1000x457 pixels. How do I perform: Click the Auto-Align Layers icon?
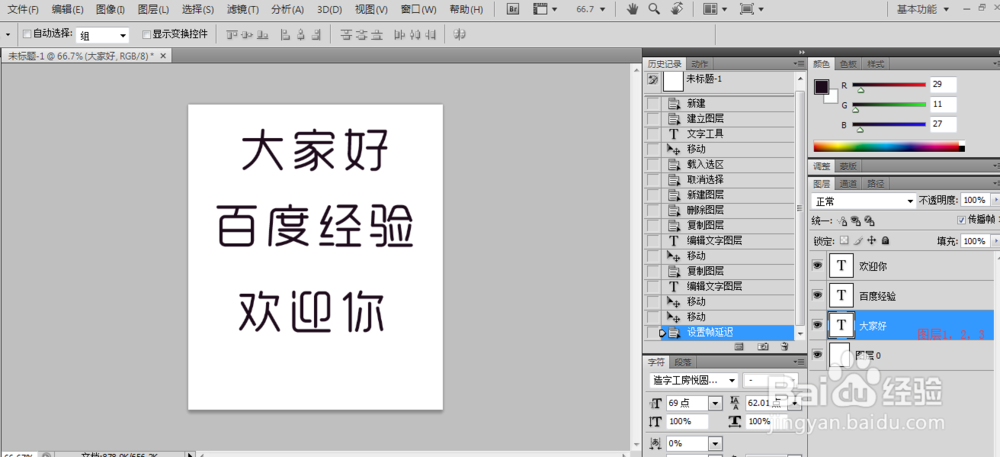click(x=459, y=34)
